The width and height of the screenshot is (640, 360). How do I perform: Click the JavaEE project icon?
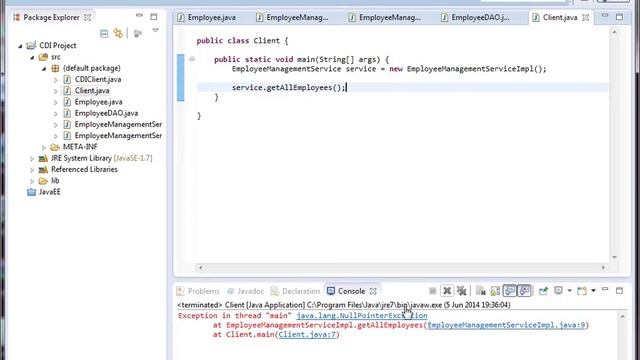(x=31, y=192)
